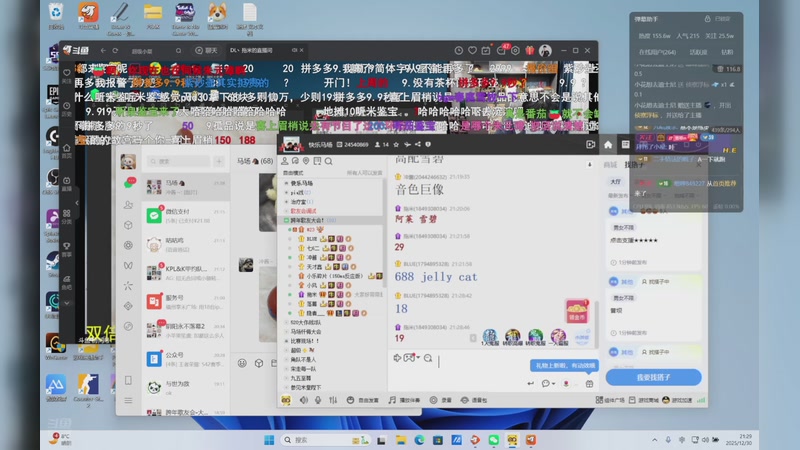Expand the 治疗室 channel node
Screen dimensions: 800x450
coord(286,202)
